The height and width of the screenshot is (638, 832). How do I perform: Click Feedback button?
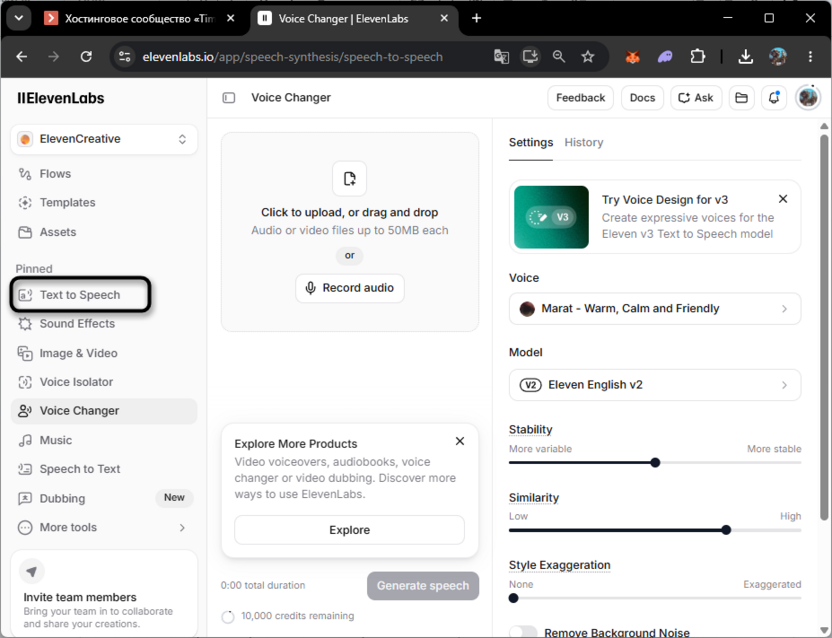click(580, 98)
